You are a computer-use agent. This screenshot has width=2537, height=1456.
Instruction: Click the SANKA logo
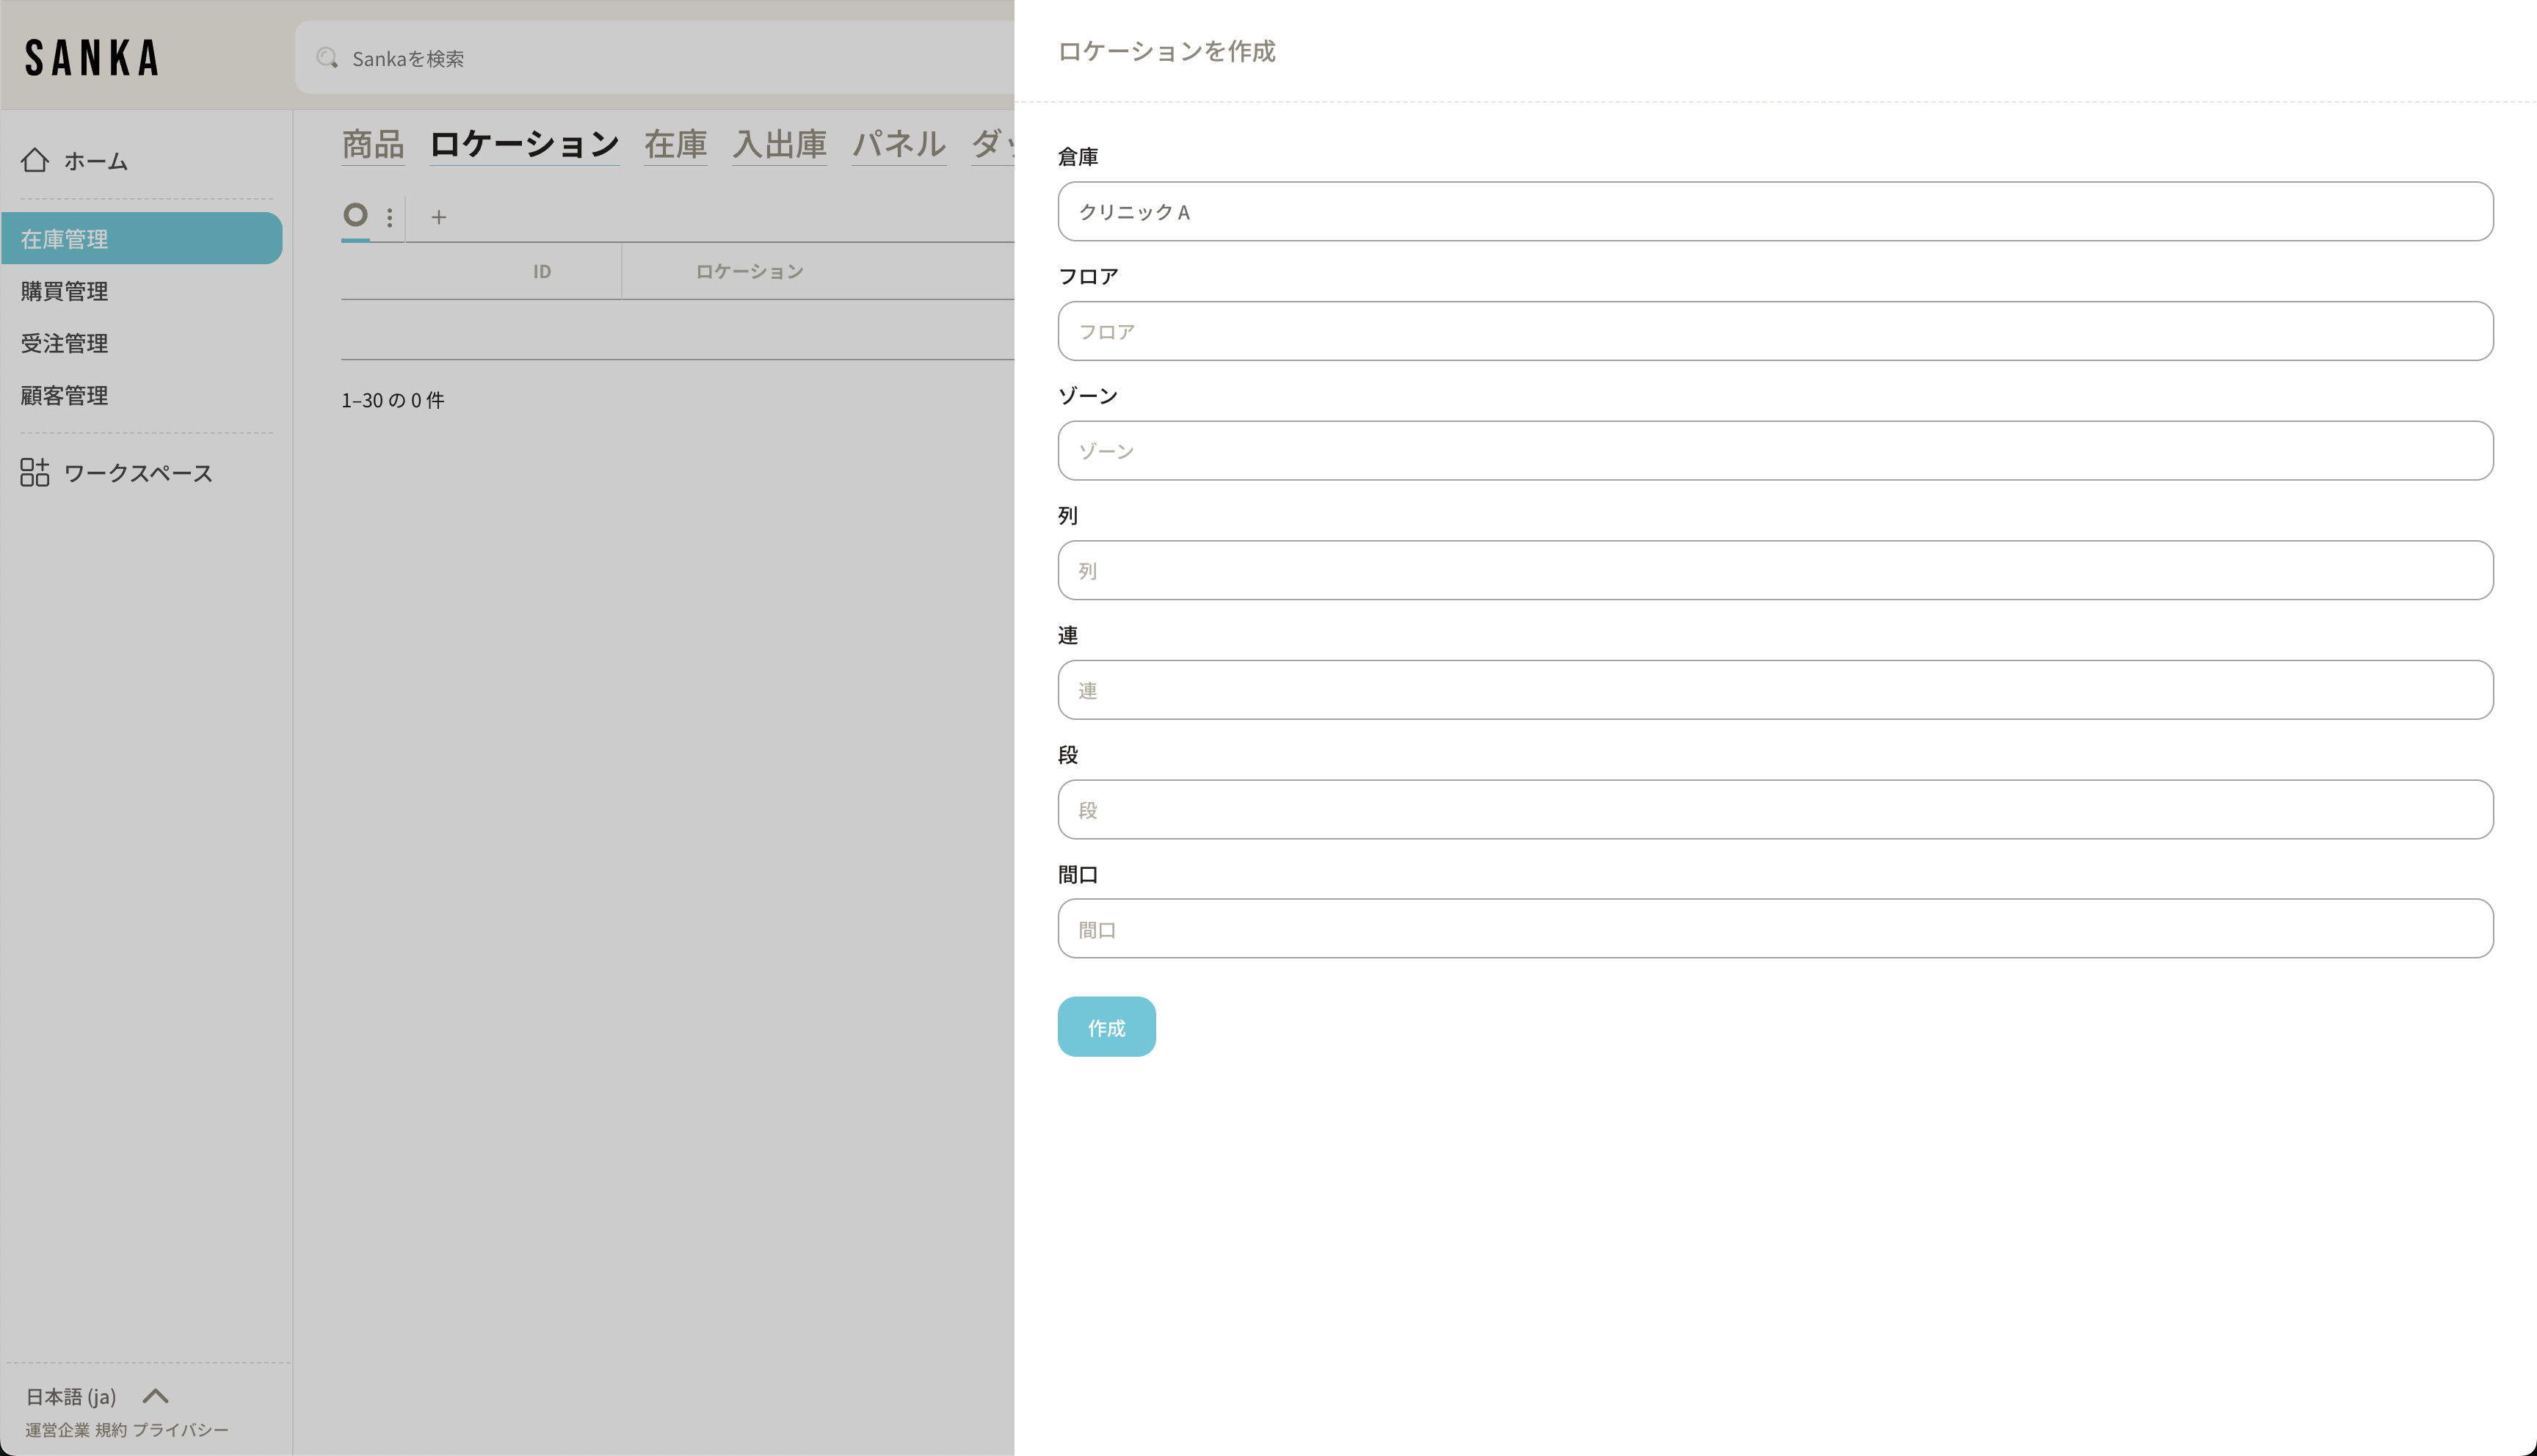92,58
